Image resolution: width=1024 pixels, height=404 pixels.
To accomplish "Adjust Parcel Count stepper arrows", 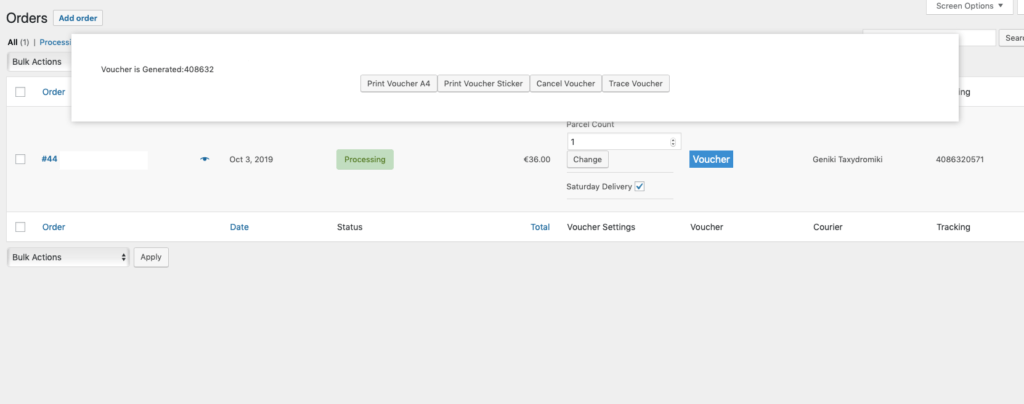I will click(x=673, y=142).
